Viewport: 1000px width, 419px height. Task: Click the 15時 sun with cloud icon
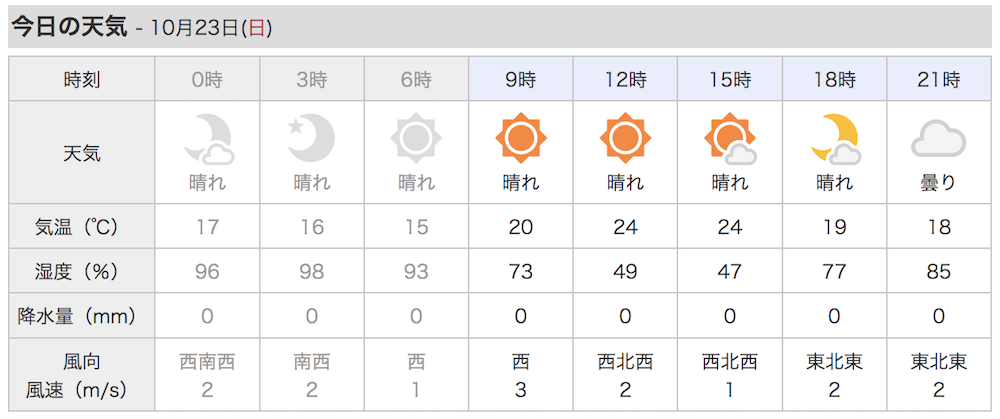(x=730, y=138)
